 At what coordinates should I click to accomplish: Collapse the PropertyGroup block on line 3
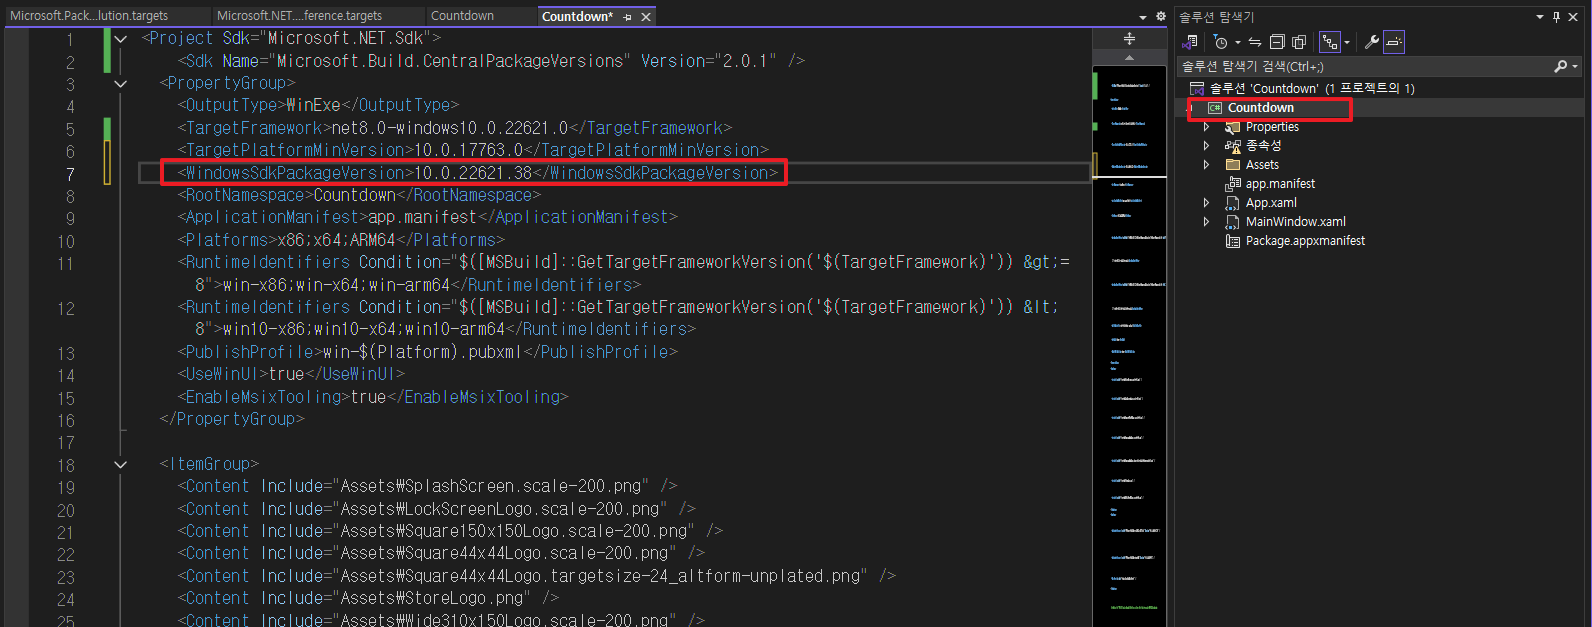point(121,84)
